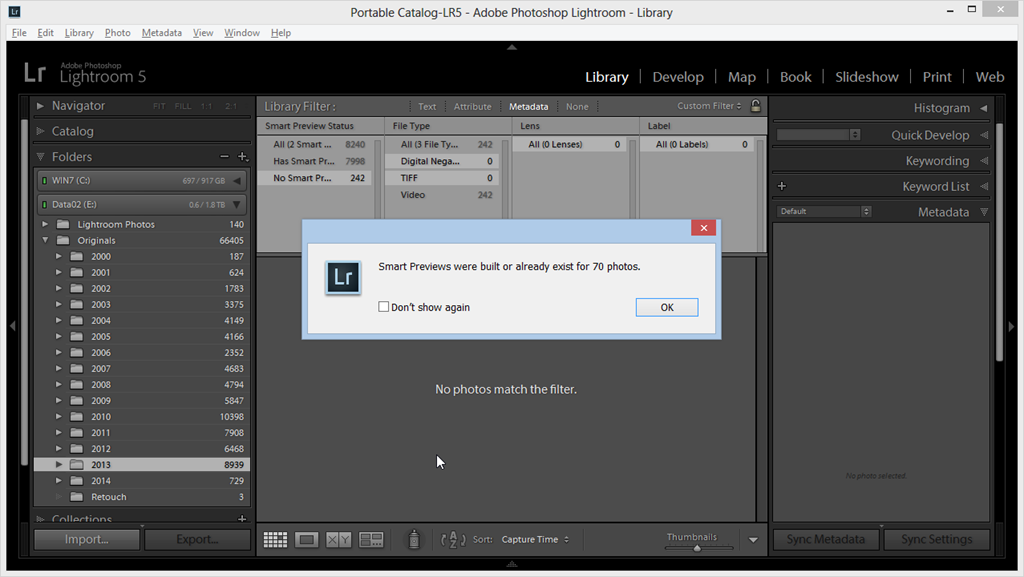Set Navigator zoom to 2:1

[231, 106]
